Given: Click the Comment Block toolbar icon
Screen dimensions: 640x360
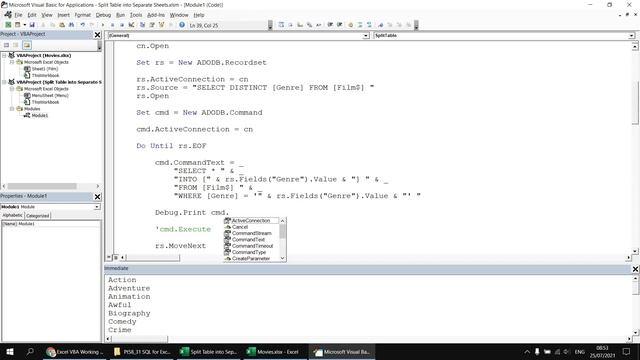Looking at the screenshot, I should pos(360,25).
